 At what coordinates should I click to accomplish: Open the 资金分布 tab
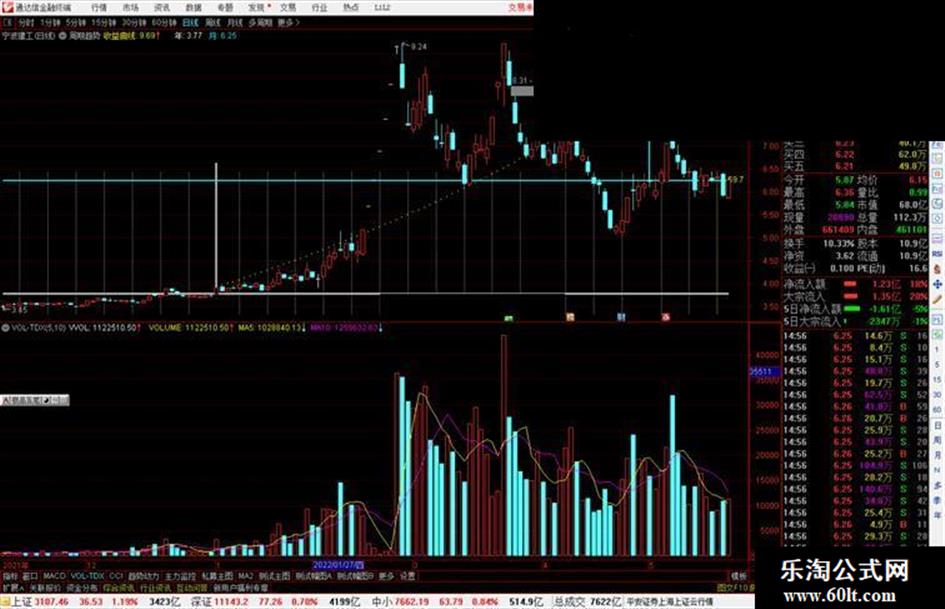[82, 588]
